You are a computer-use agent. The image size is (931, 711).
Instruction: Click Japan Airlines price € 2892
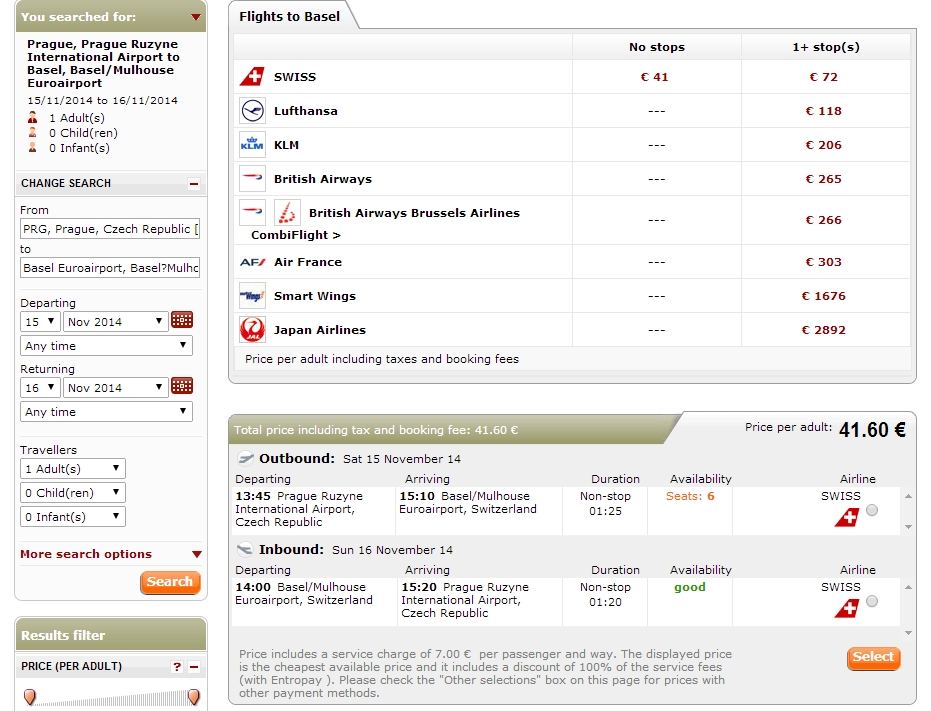[x=824, y=329]
